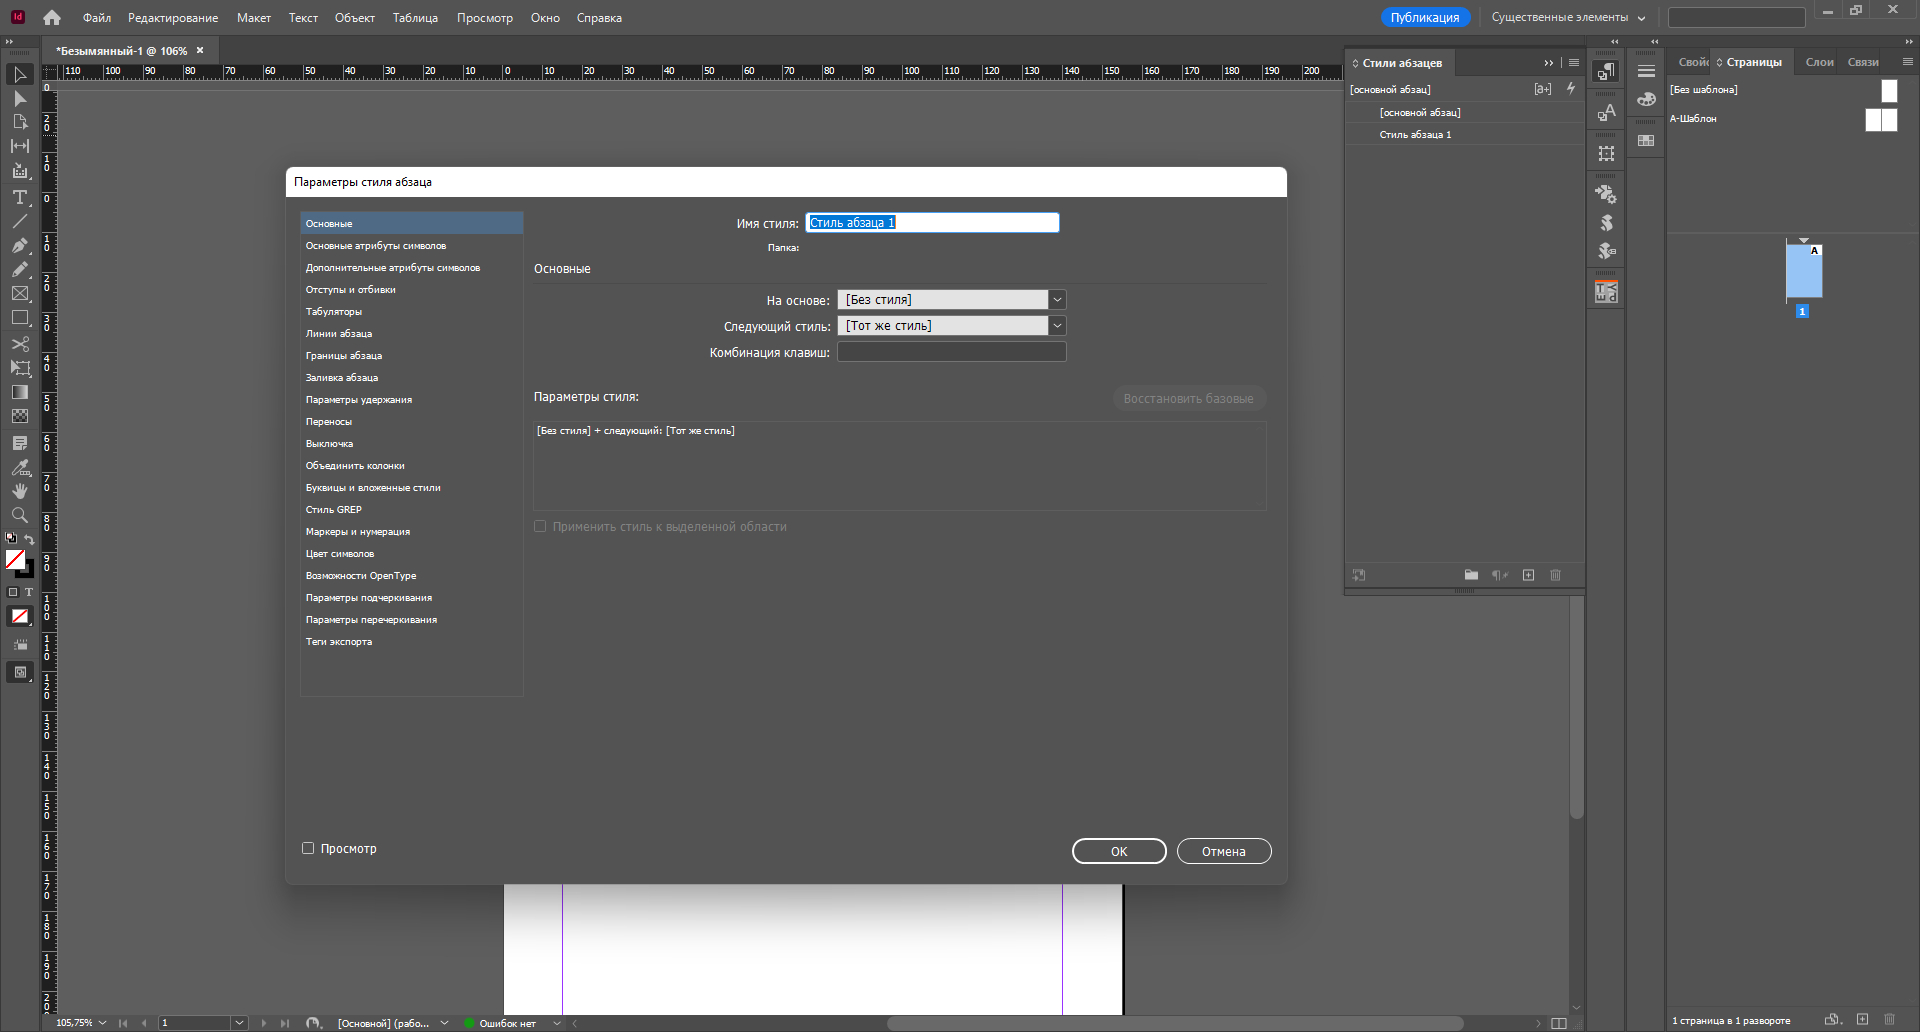The image size is (1920, 1032).
Task: Select Стиль абзаца 1 in the styles list
Action: point(1465,135)
